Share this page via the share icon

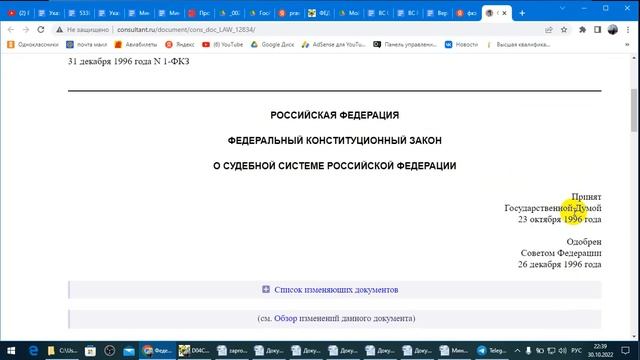549,29
